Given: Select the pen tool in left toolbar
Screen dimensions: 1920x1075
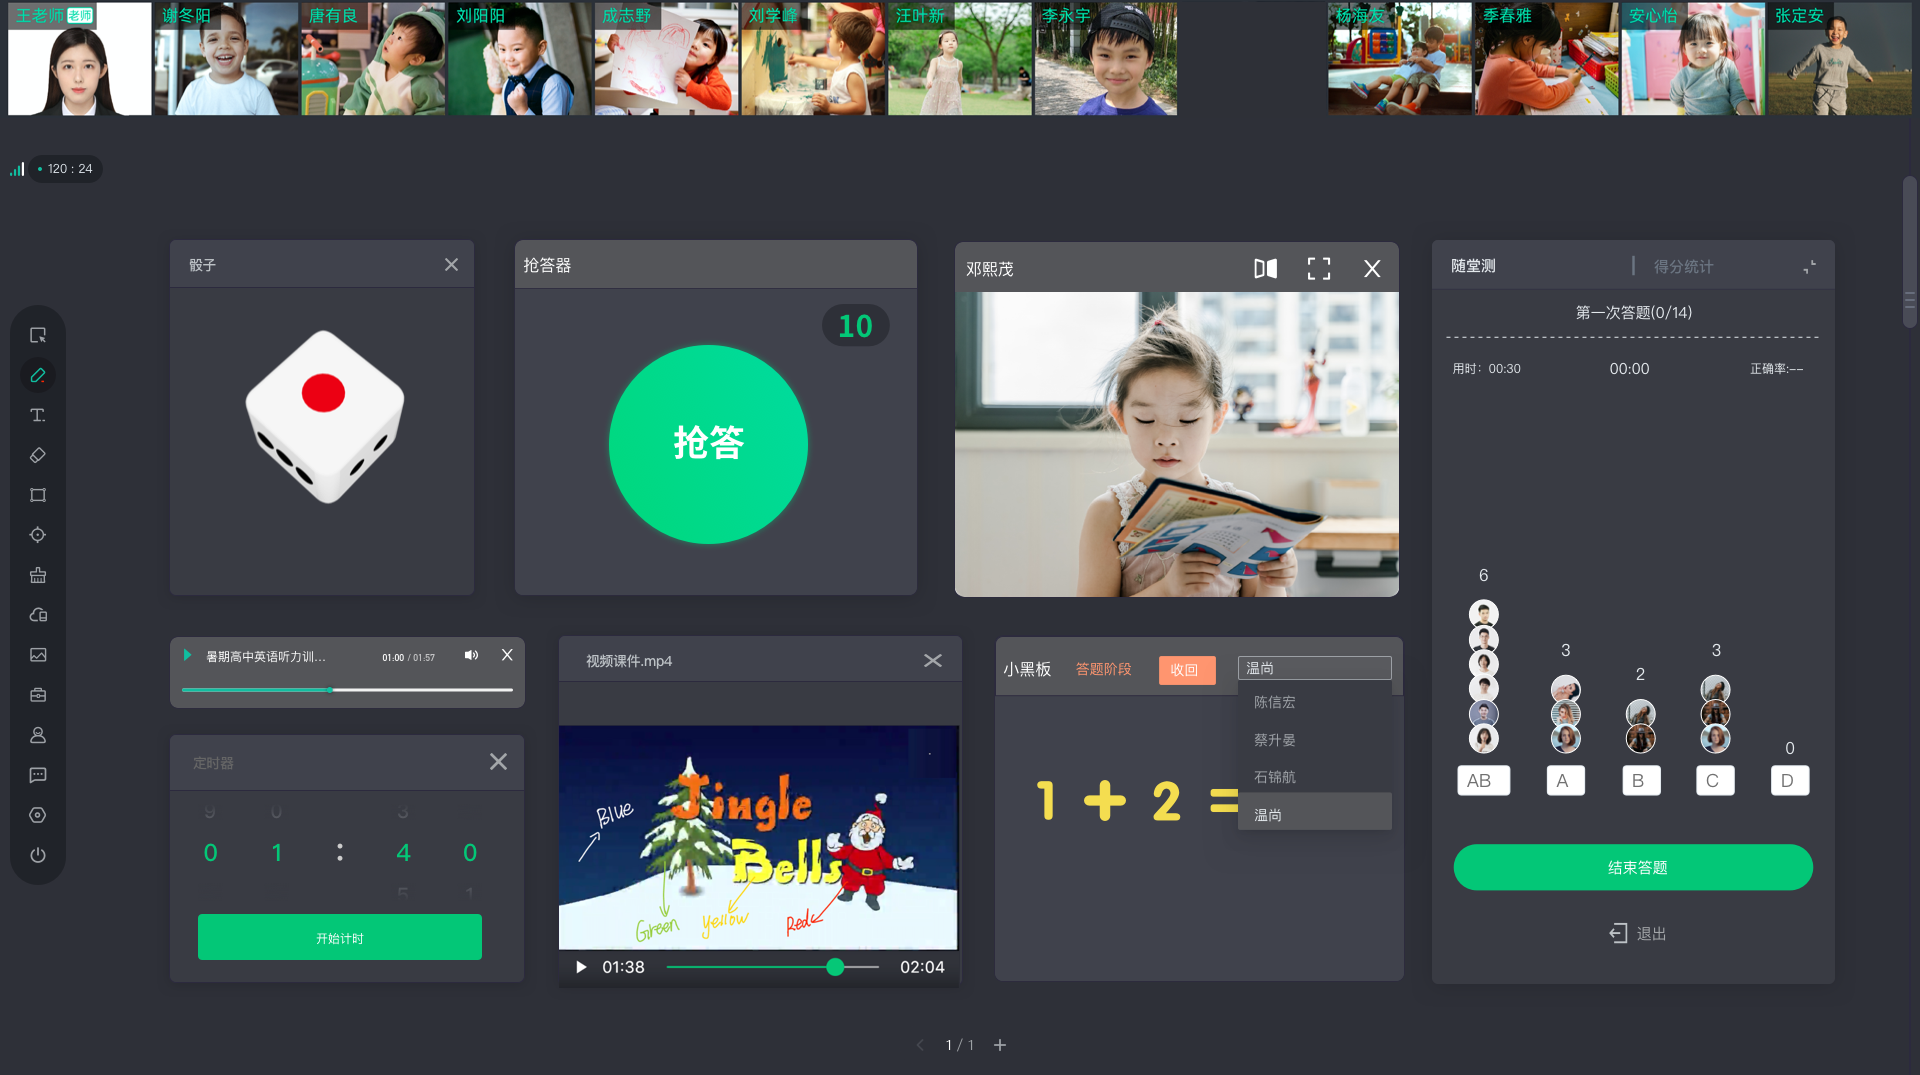Looking at the screenshot, I should tap(38, 375).
